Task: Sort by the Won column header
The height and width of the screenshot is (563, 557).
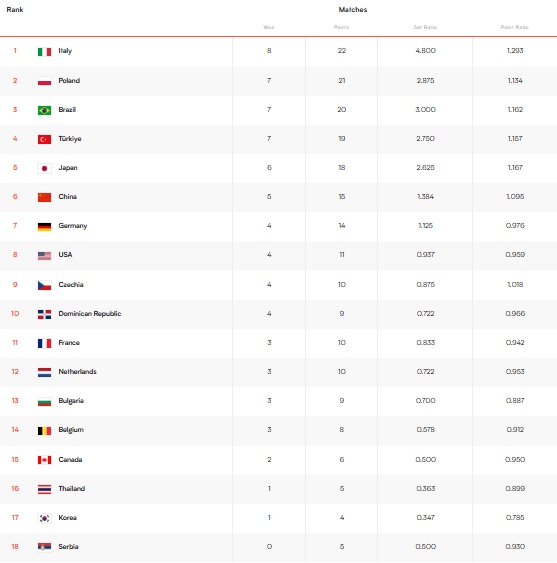Action: pyautogui.click(x=269, y=27)
